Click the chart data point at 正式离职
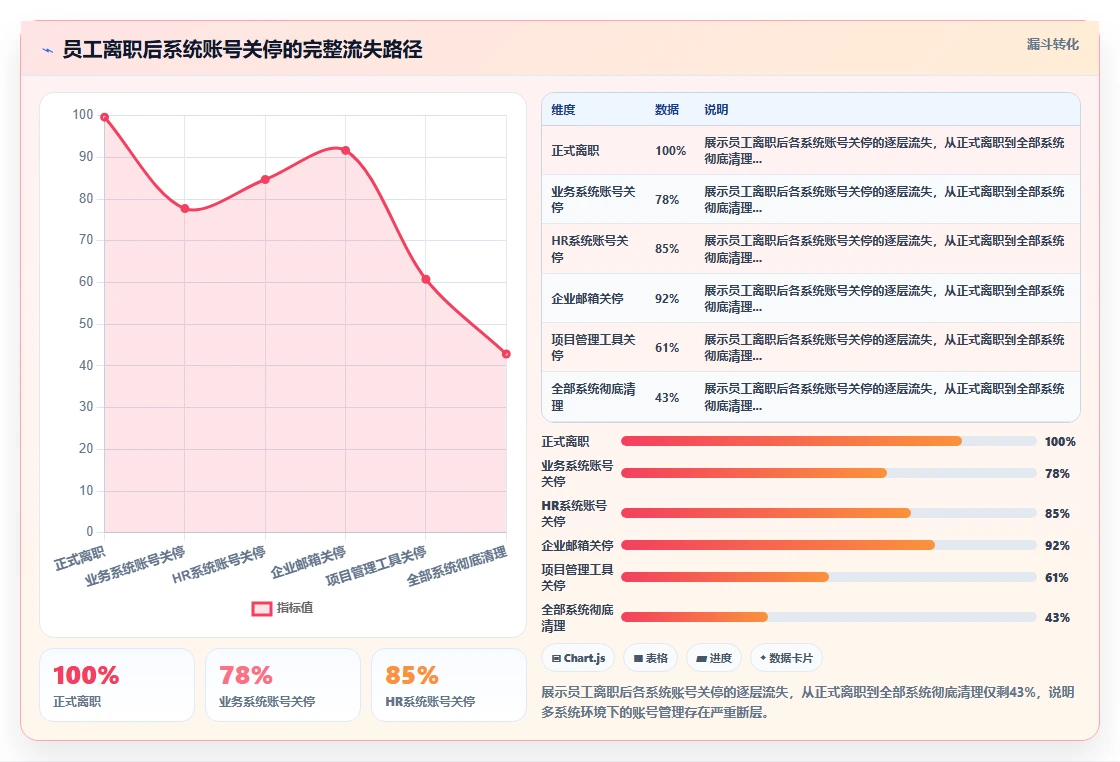 104,117
